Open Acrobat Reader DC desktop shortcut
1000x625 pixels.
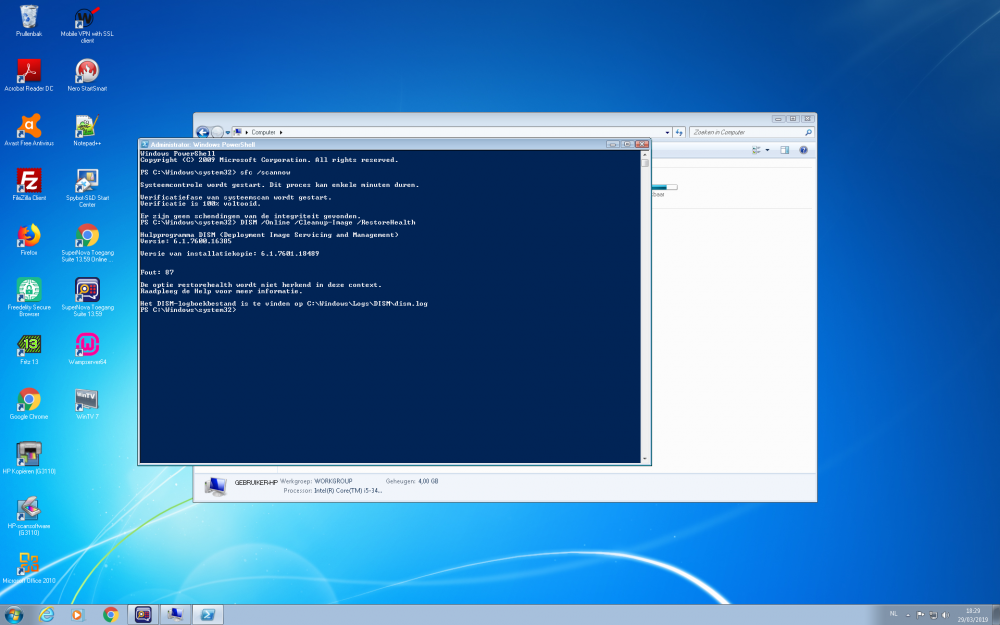(28, 71)
